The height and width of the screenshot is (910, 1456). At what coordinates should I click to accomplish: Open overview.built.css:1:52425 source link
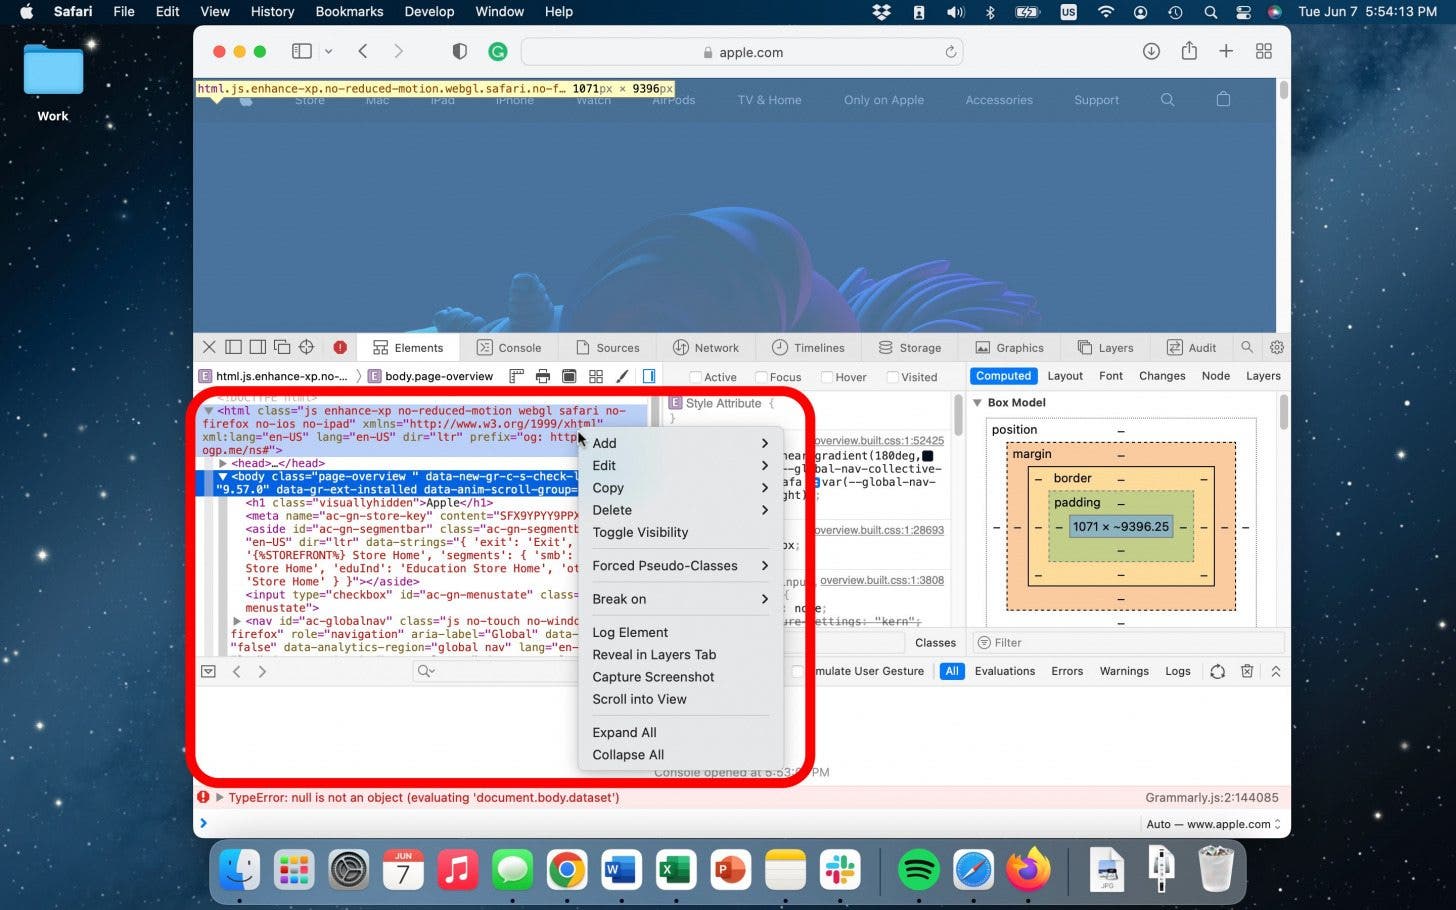coord(879,441)
